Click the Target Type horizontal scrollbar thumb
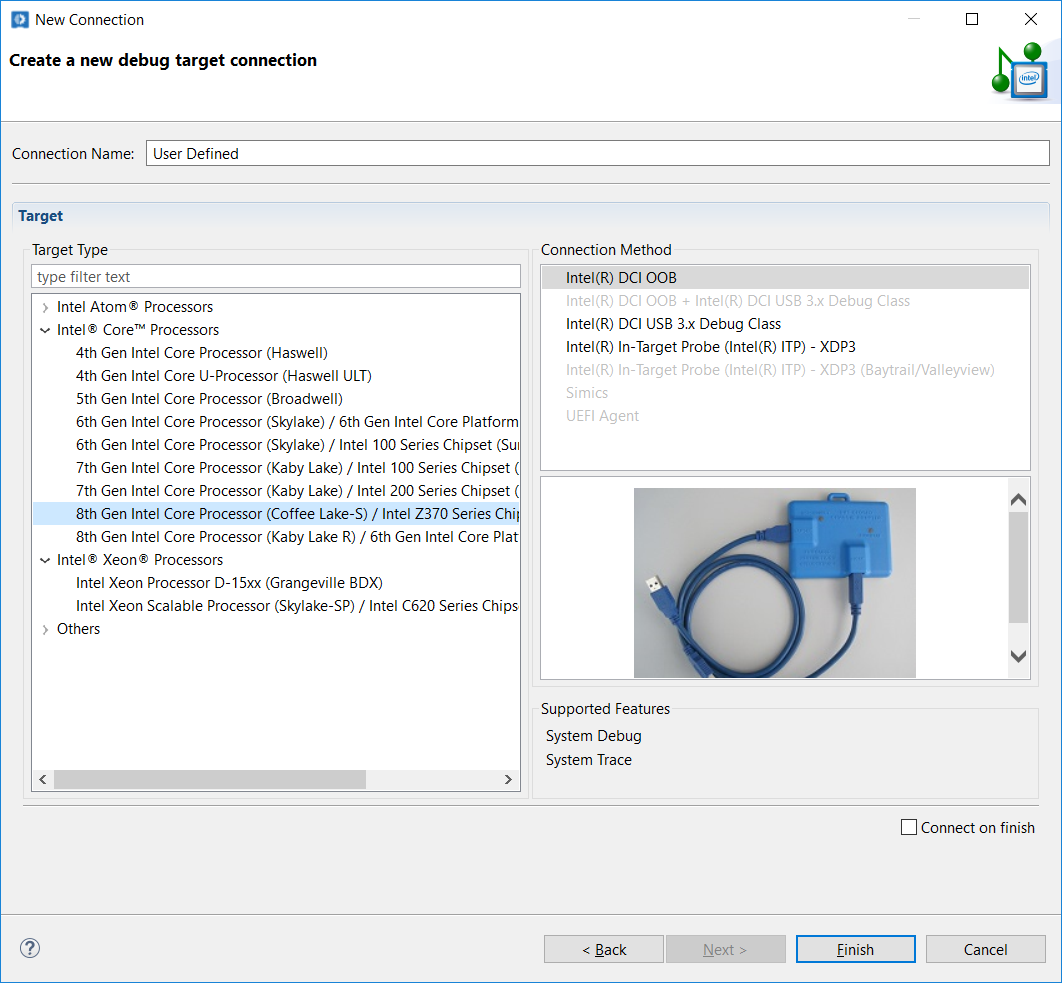Image resolution: width=1062 pixels, height=983 pixels. pyautogui.click(x=210, y=779)
